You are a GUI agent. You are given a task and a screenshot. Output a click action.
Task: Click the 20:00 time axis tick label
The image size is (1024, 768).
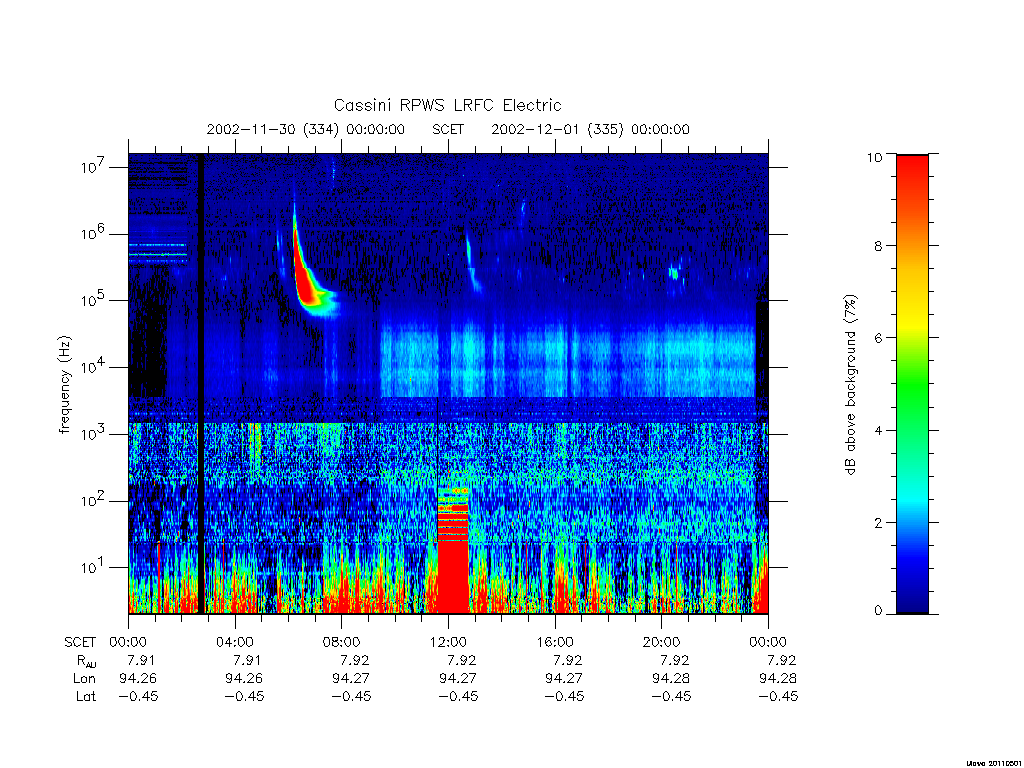[x=661, y=642]
